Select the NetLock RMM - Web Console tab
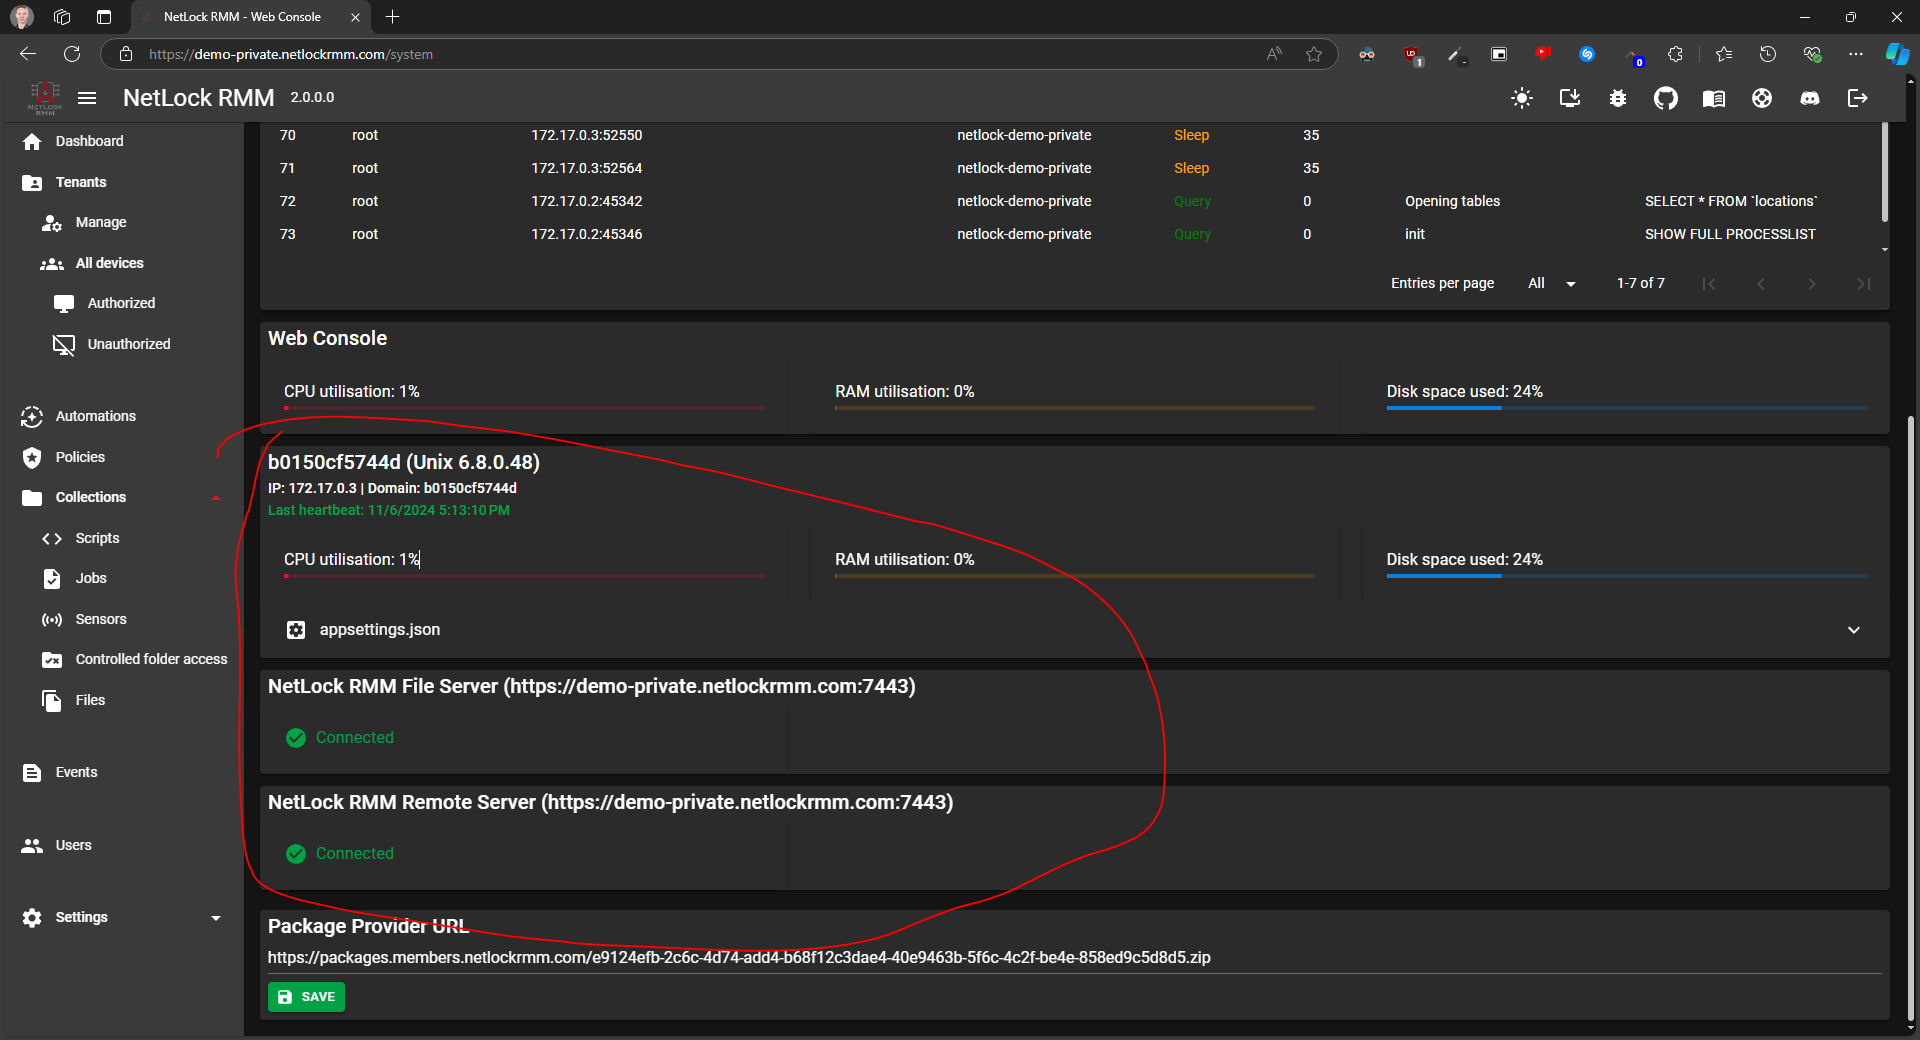The width and height of the screenshot is (1920, 1040). coord(250,17)
